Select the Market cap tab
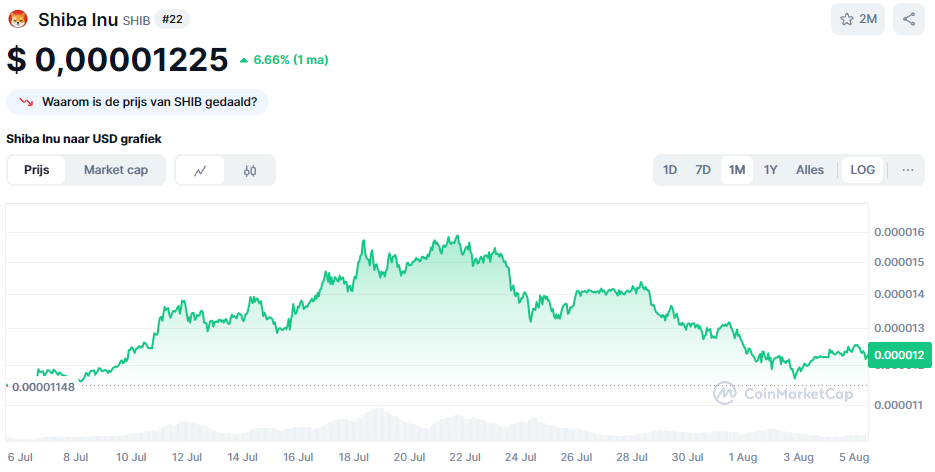Screen dimensions: 935x472 click(116, 170)
